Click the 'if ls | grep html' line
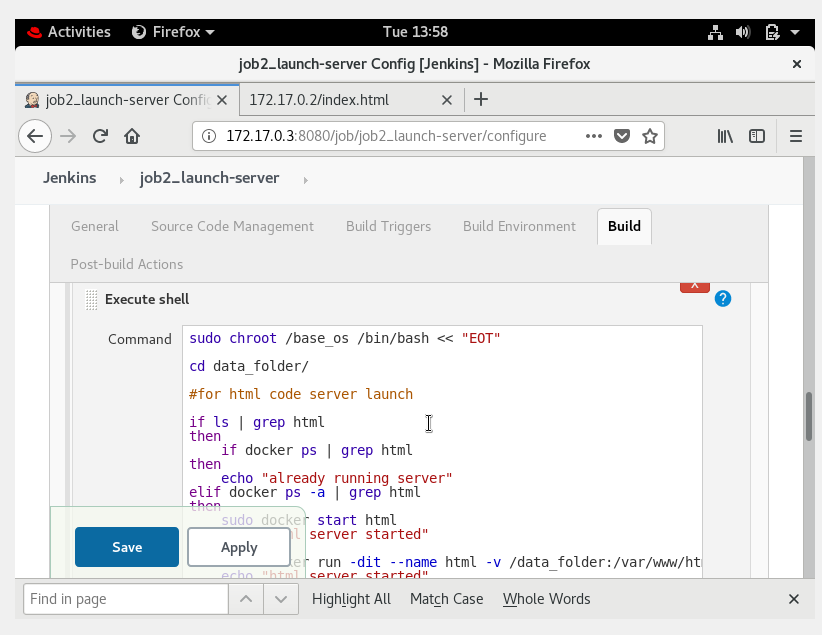The height and width of the screenshot is (635, 822). [x=257, y=422]
